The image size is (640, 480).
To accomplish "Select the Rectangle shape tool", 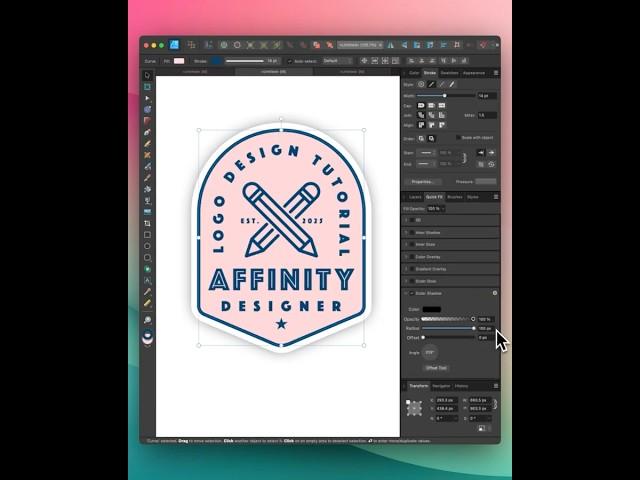I will pyautogui.click(x=147, y=235).
